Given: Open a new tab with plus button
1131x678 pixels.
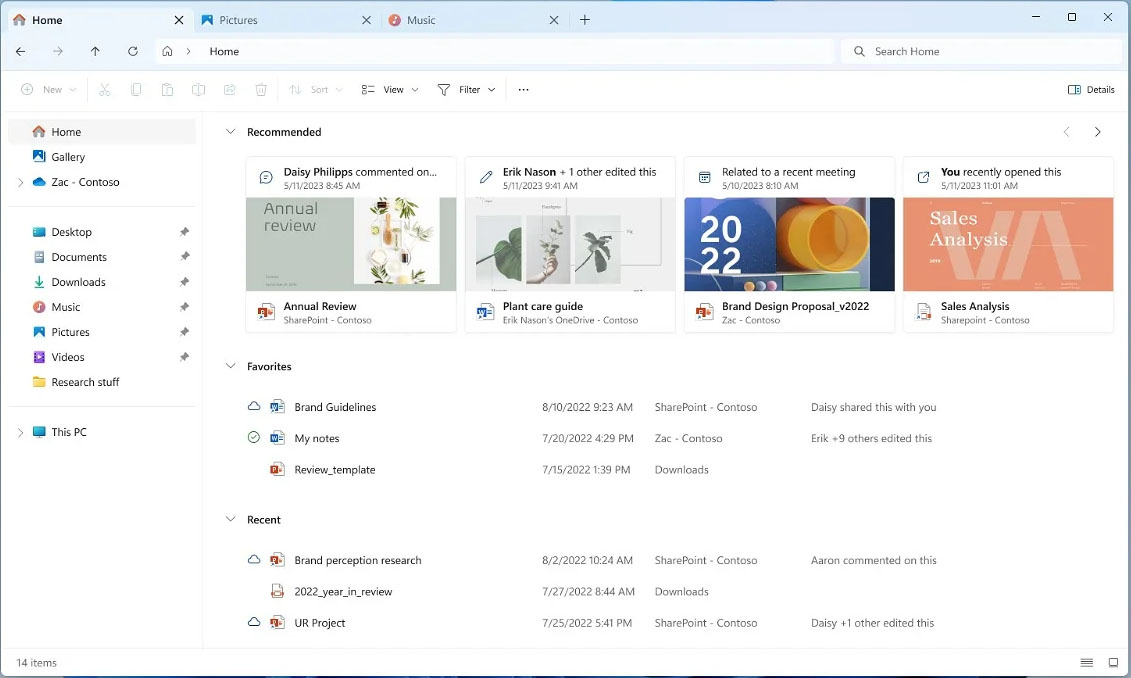Looking at the screenshot, I should 585,20.
